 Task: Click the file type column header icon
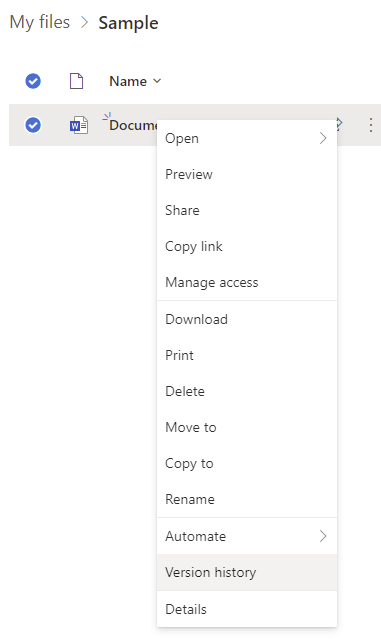click(x=76, y=81)
